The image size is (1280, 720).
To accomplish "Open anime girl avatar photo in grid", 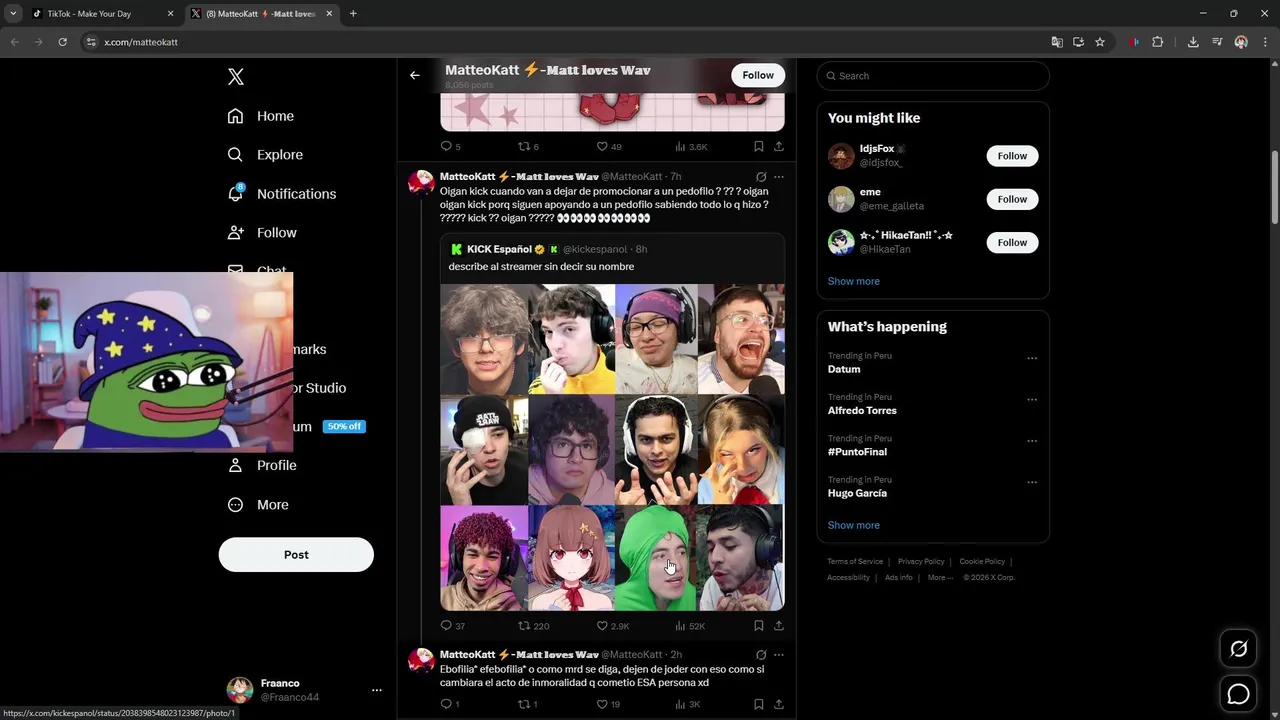I will [571, 558].
